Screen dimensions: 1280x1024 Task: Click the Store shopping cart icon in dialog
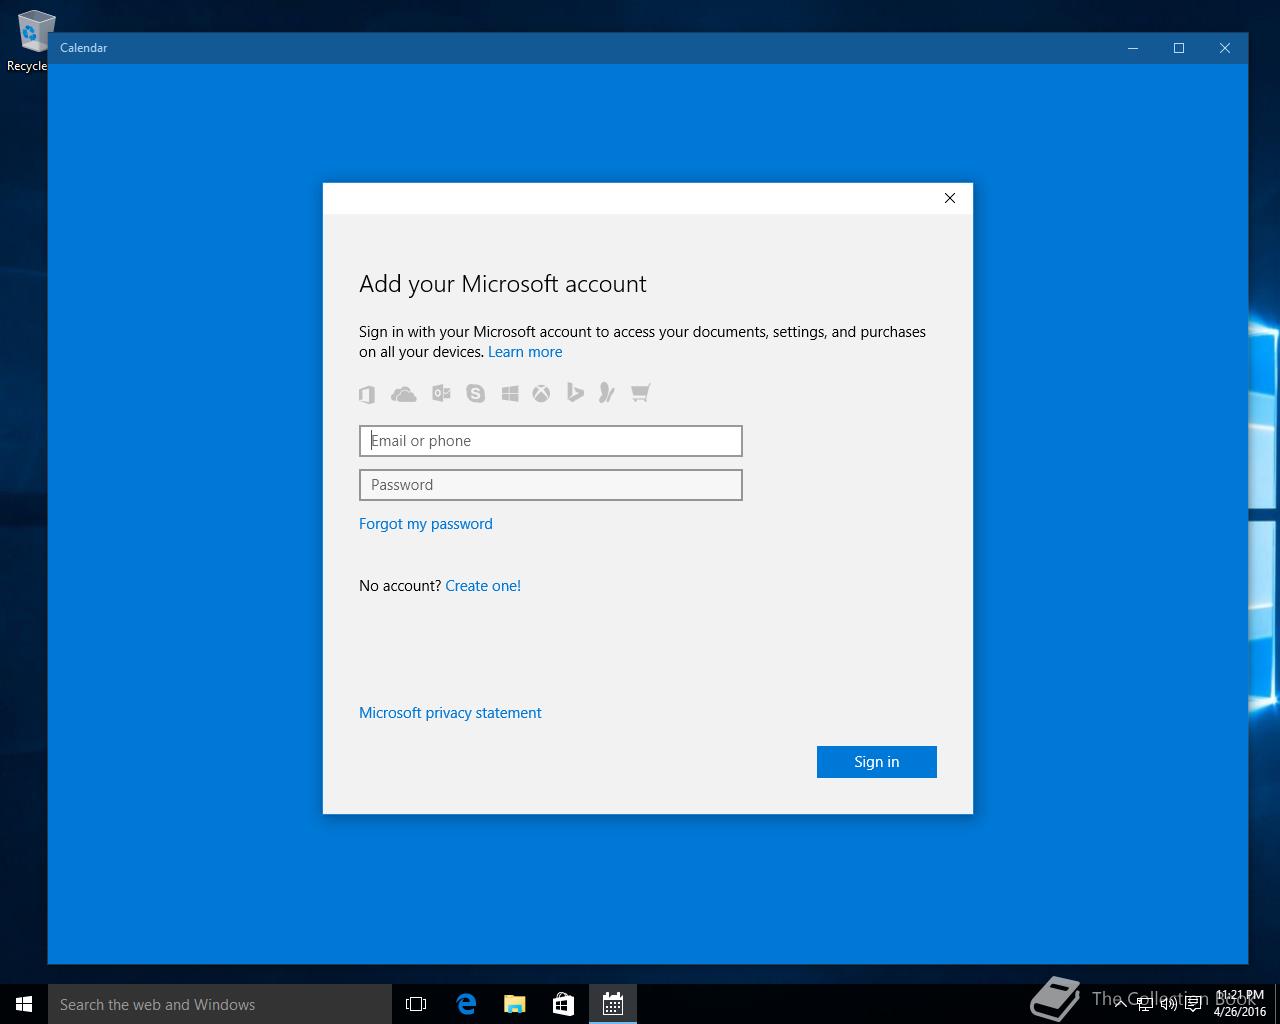pos(640,393)
